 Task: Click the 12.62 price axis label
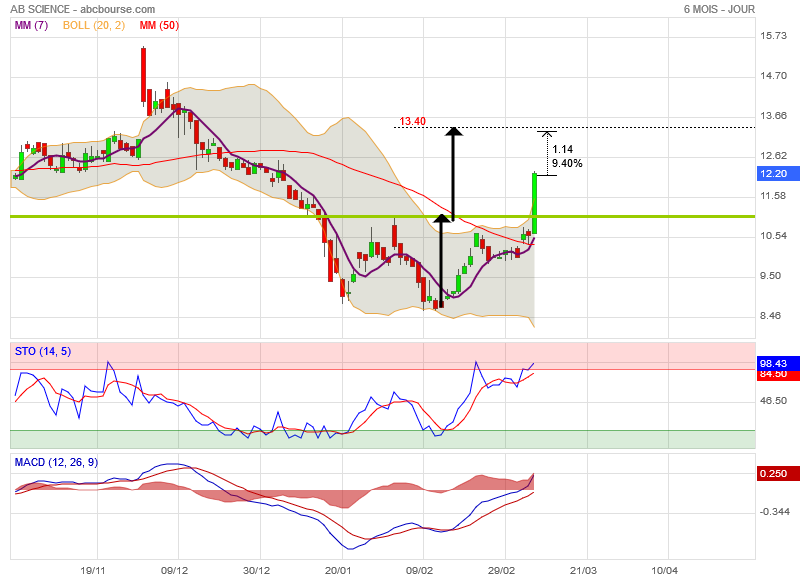tap(773, 156)
